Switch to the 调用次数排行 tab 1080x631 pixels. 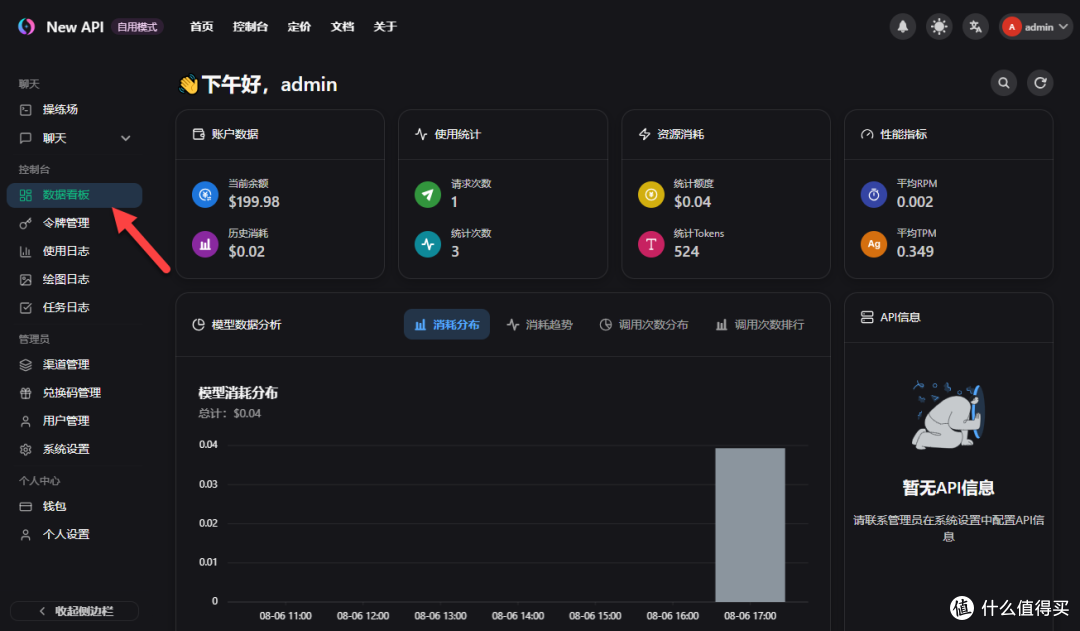[760, 324]
